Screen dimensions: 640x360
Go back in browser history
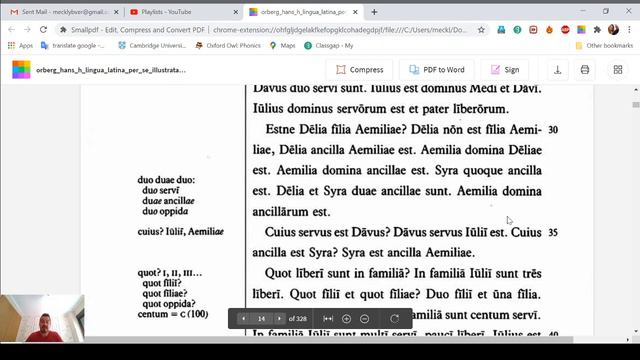[11, 30]
